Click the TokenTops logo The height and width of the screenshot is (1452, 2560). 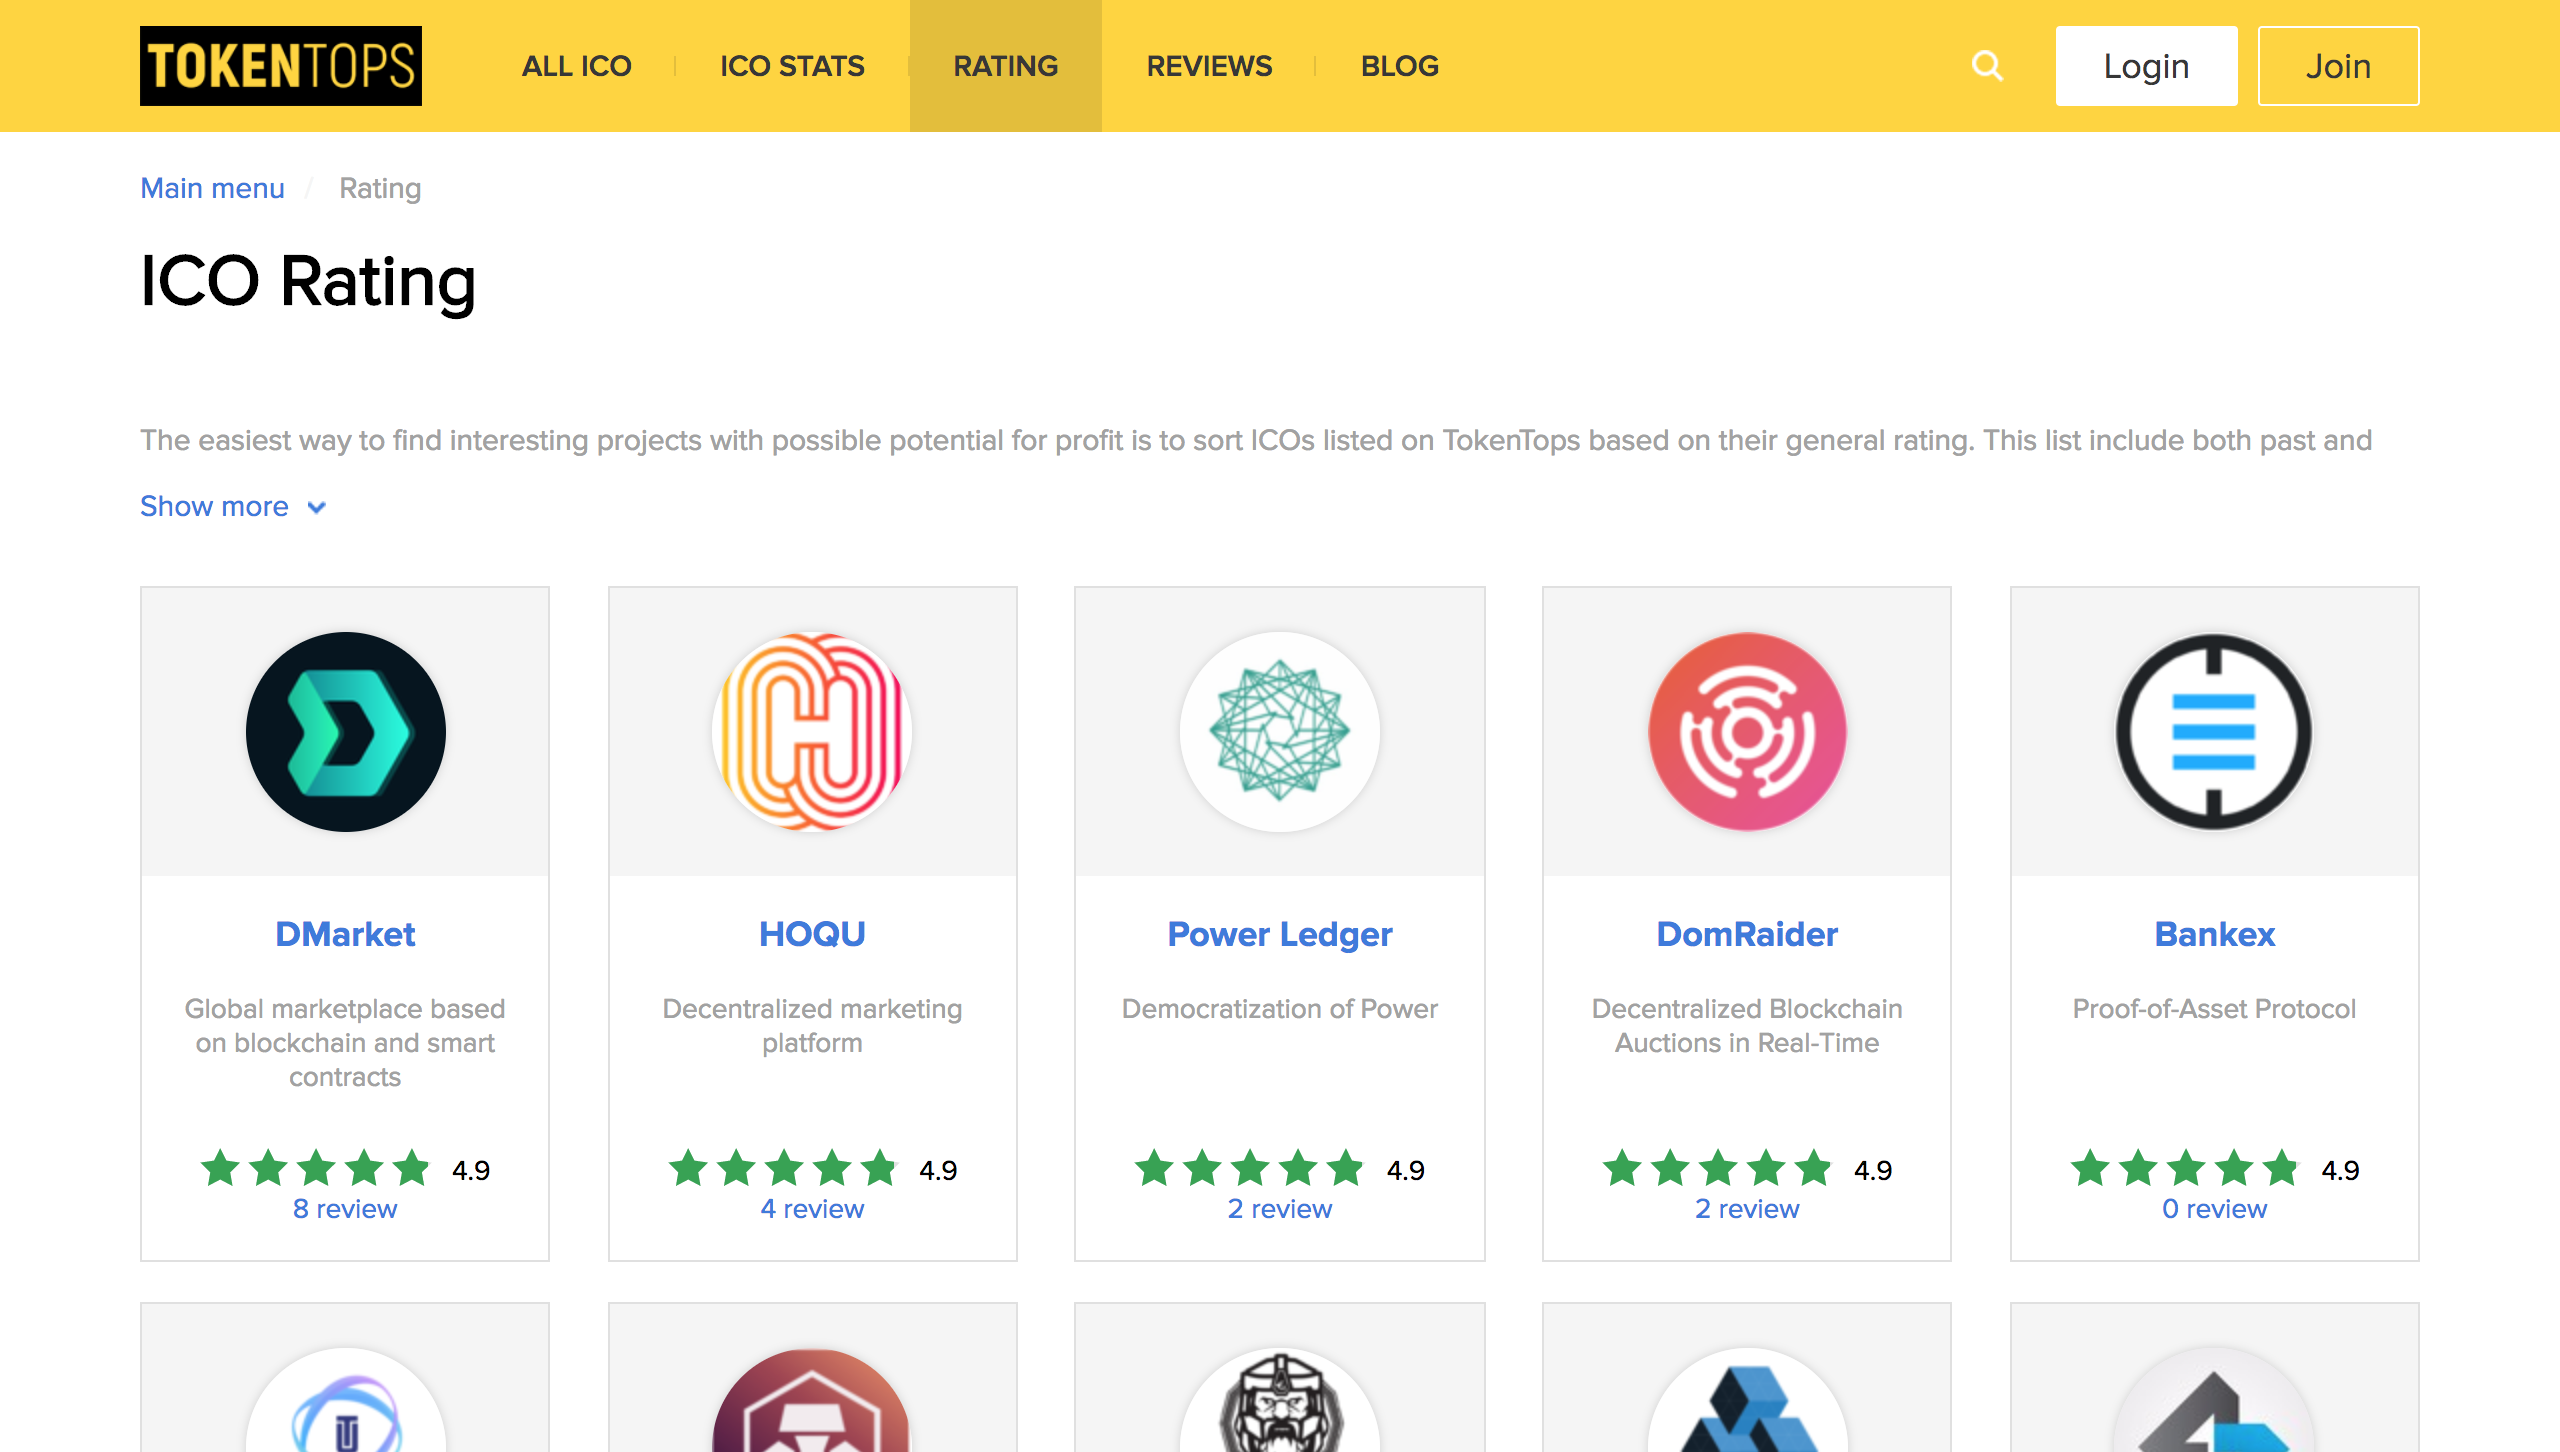click(x=280, y=66)
